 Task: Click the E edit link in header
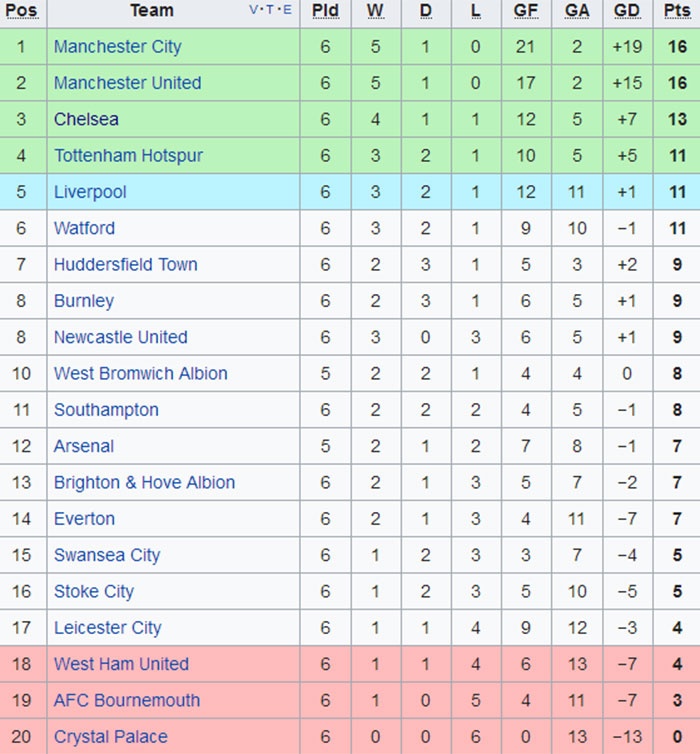(x=288, y=10)
